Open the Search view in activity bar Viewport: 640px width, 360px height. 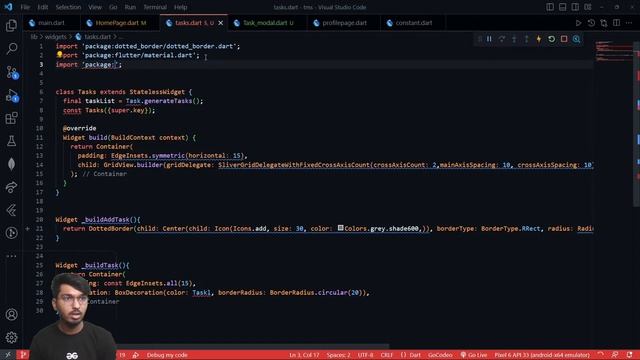click(x=11, y=49)
